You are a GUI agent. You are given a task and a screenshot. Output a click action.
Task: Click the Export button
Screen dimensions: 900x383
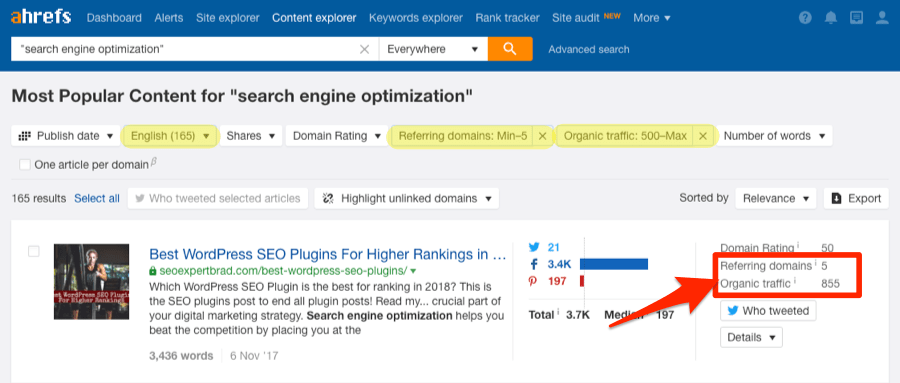click(856, 199)
